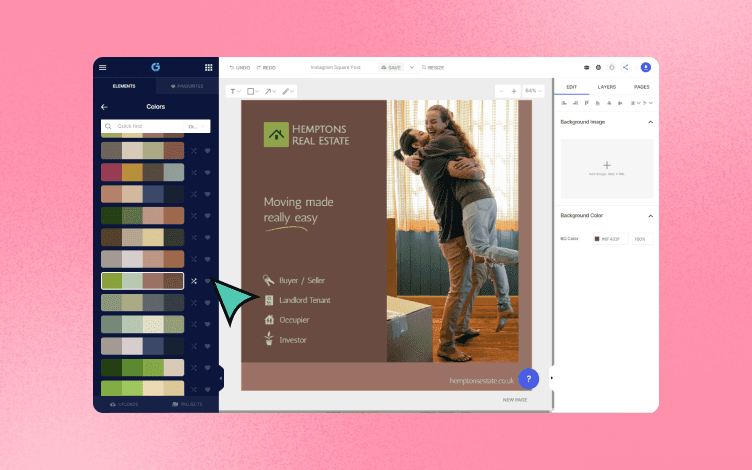Image resolution: width=752 pixels, height=470 pixels.
Task: Switch to the Favourites tab
Action: click(x=187, y=86)
